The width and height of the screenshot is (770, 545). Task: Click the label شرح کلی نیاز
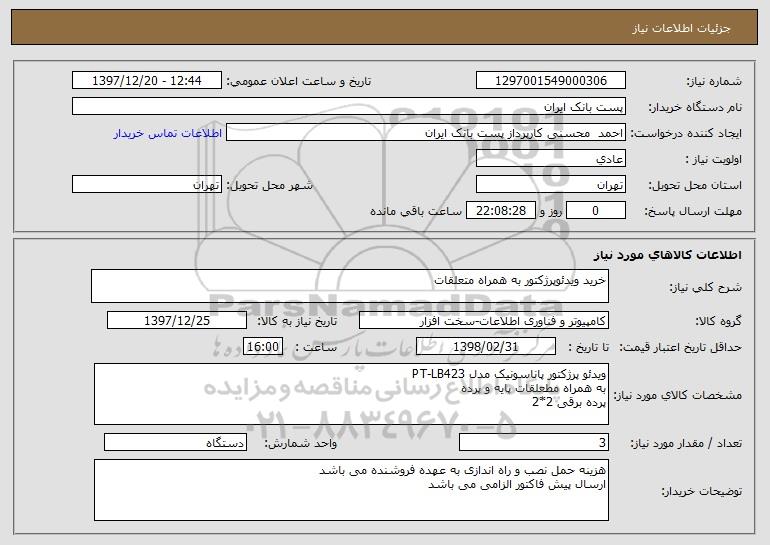[706, 287]
